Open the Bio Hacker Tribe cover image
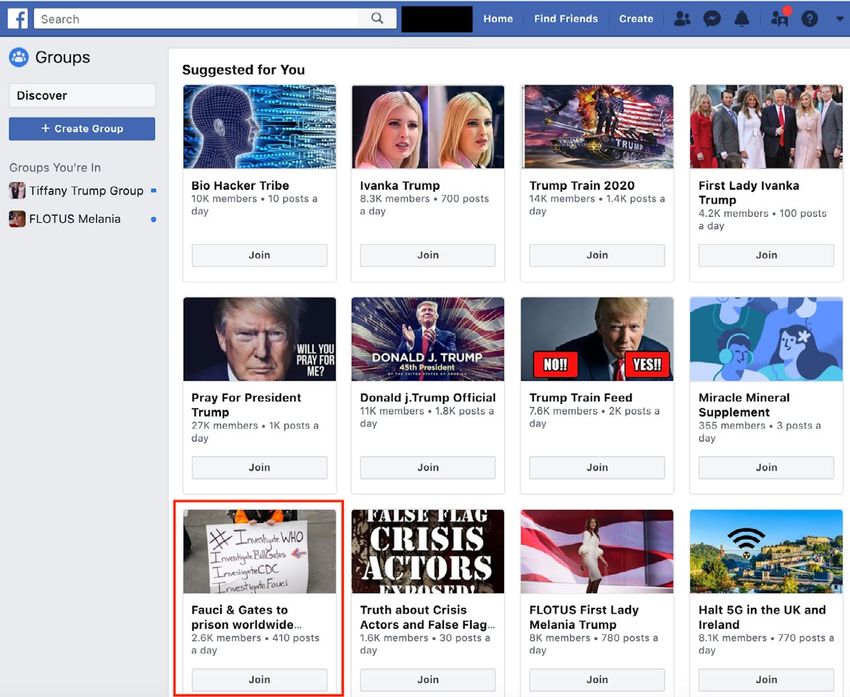Viewport: 850px width, 697px height. point(259,127)
